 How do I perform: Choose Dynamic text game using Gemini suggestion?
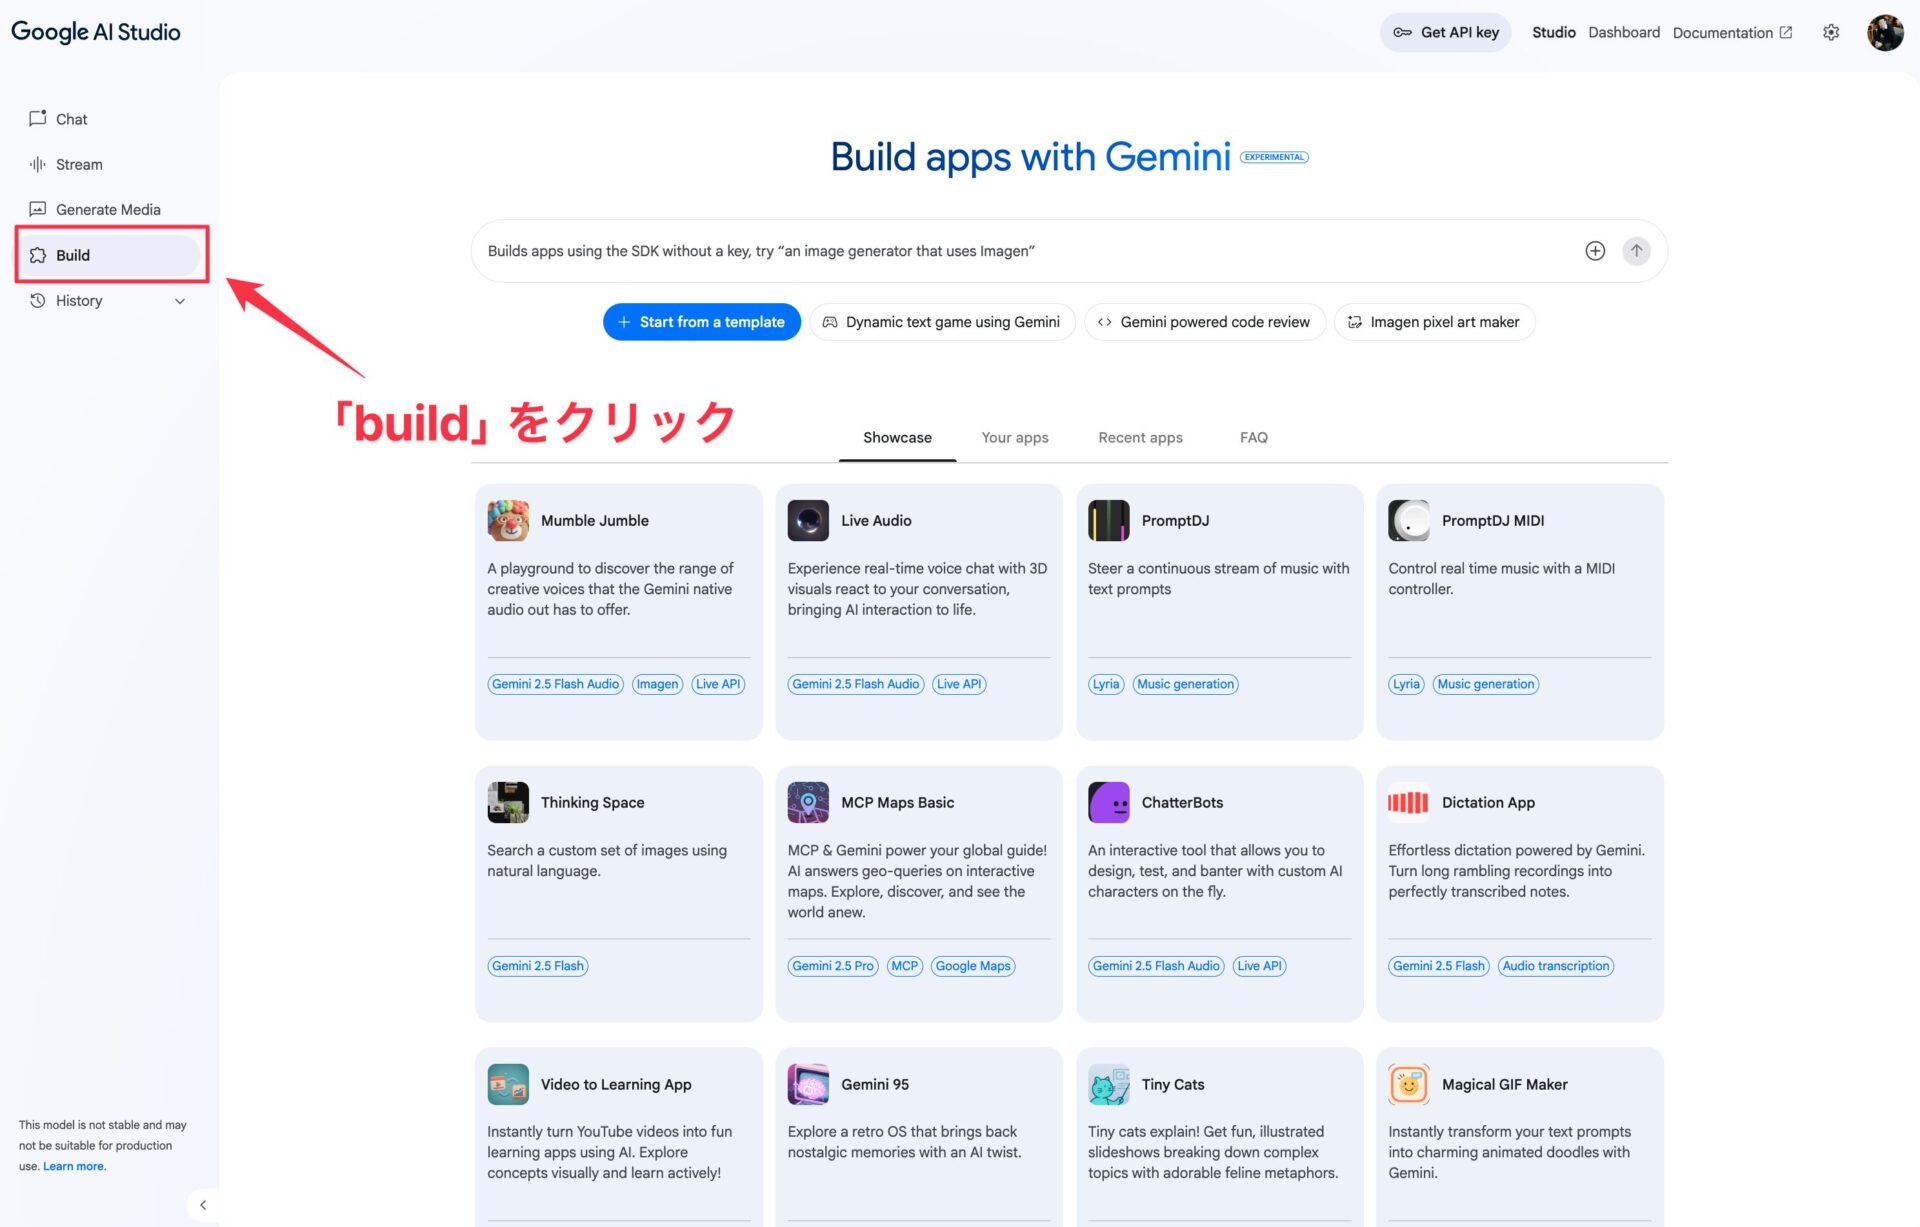tap(942, 322)
